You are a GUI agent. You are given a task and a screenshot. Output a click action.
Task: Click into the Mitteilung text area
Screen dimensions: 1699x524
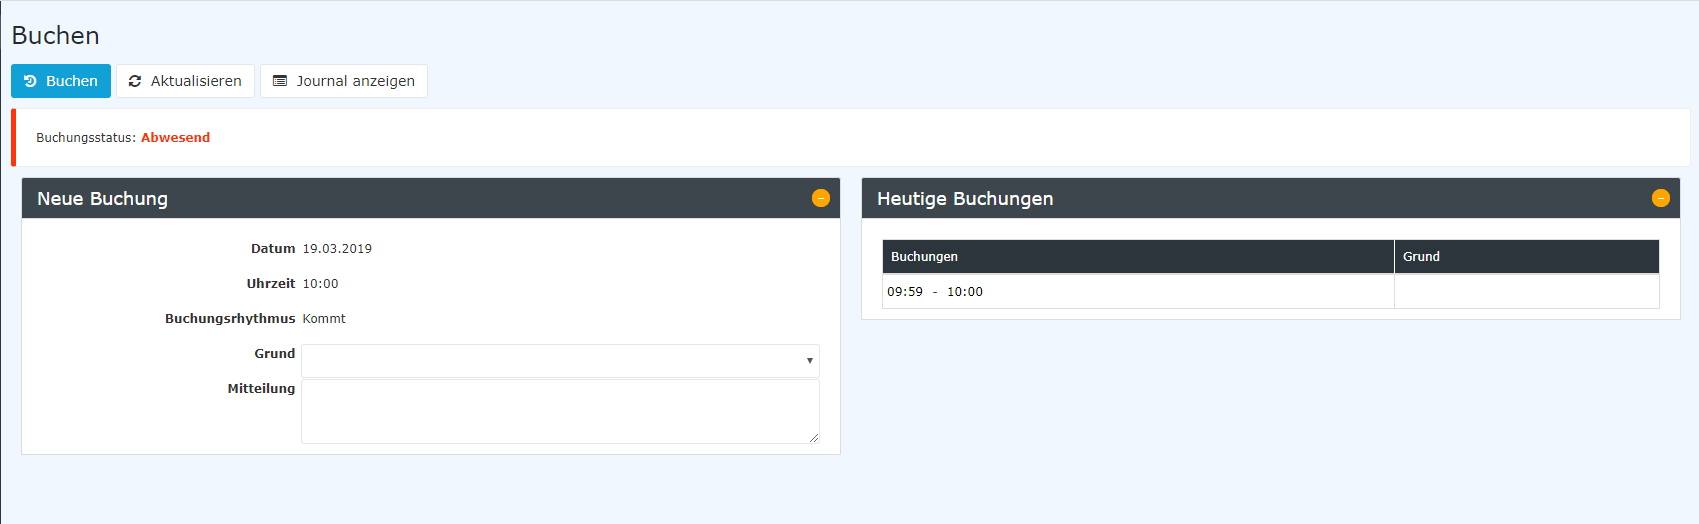(x=560, y=411)
